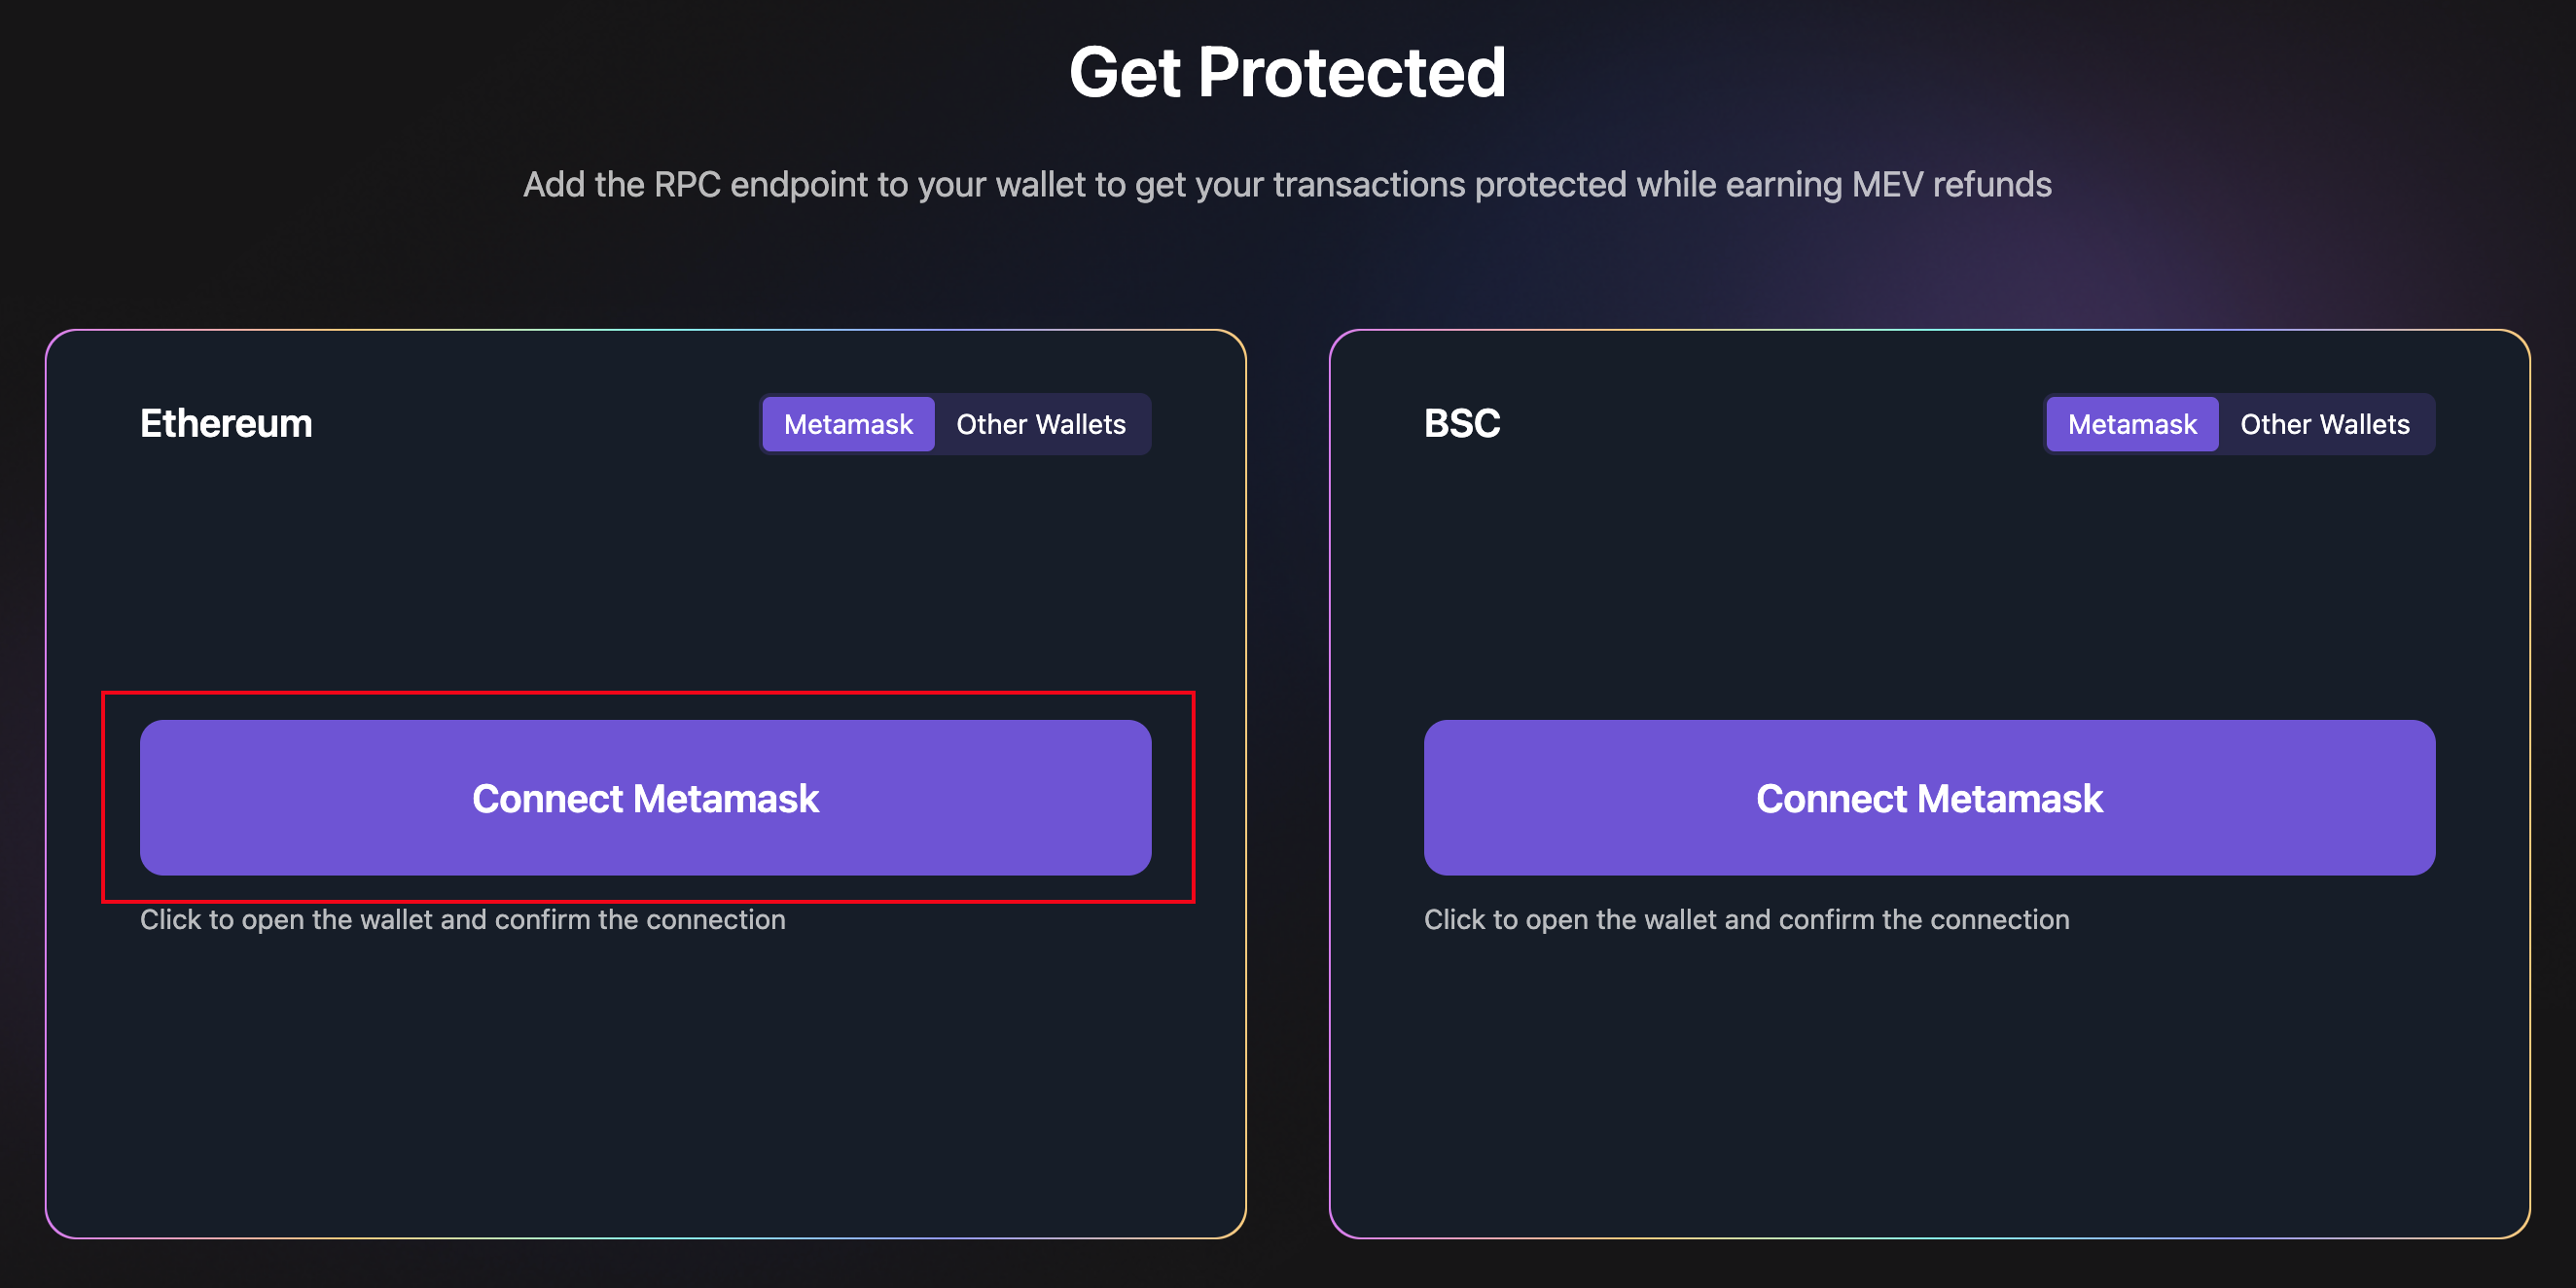Click helper text under BSC Connect button
This screenshot has width=2576, height=1288.
coord(1746,920)
